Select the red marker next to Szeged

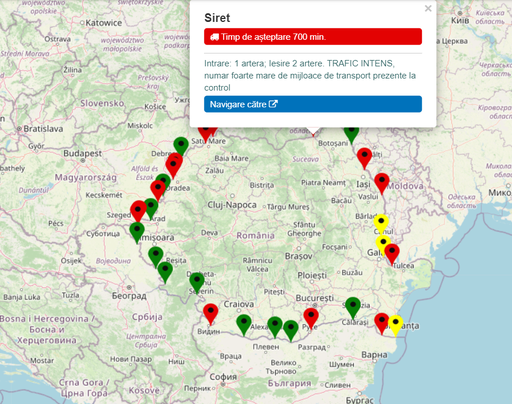(x=138, y=211)
